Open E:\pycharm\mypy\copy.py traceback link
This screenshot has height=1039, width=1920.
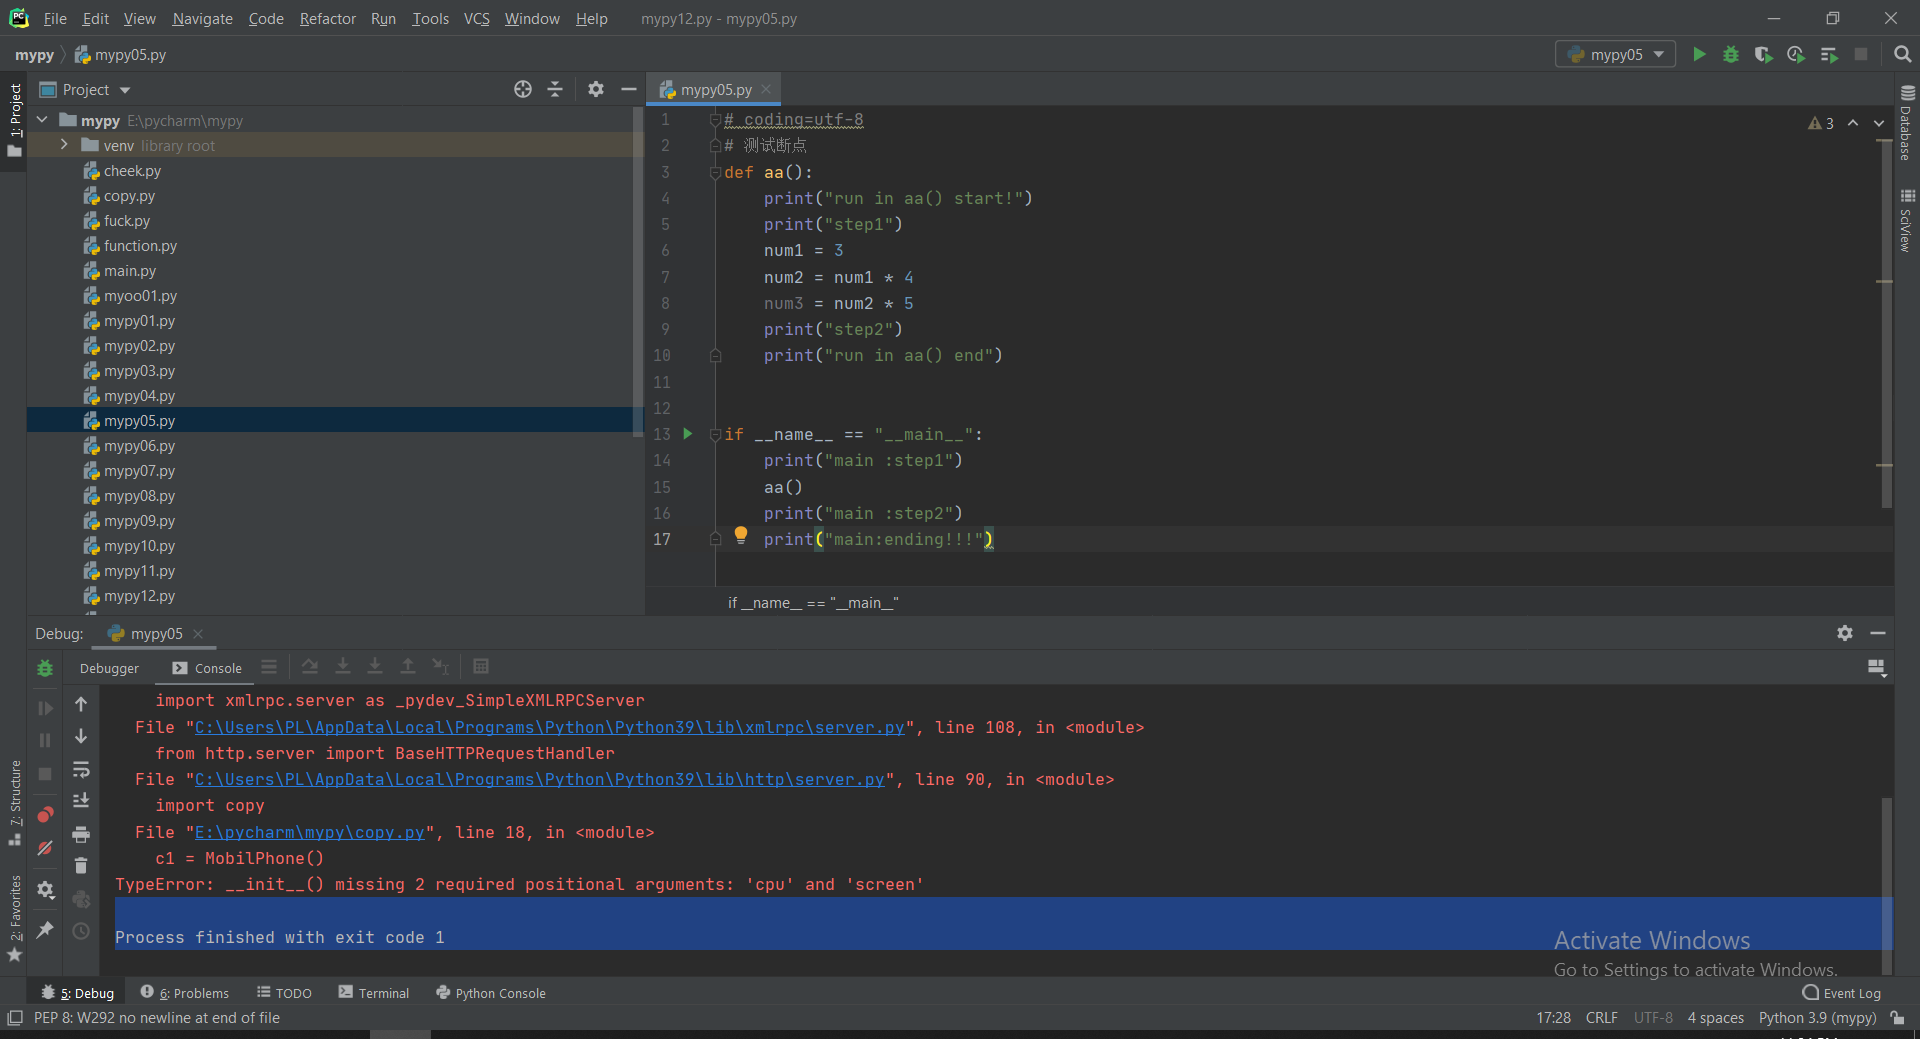tap(309, 832)
